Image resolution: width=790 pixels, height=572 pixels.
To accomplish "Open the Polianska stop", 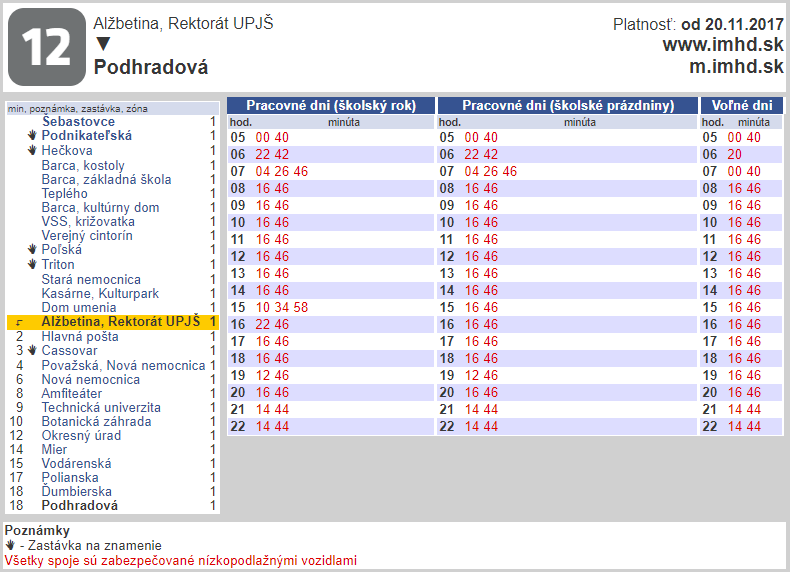I will (70, 478).
